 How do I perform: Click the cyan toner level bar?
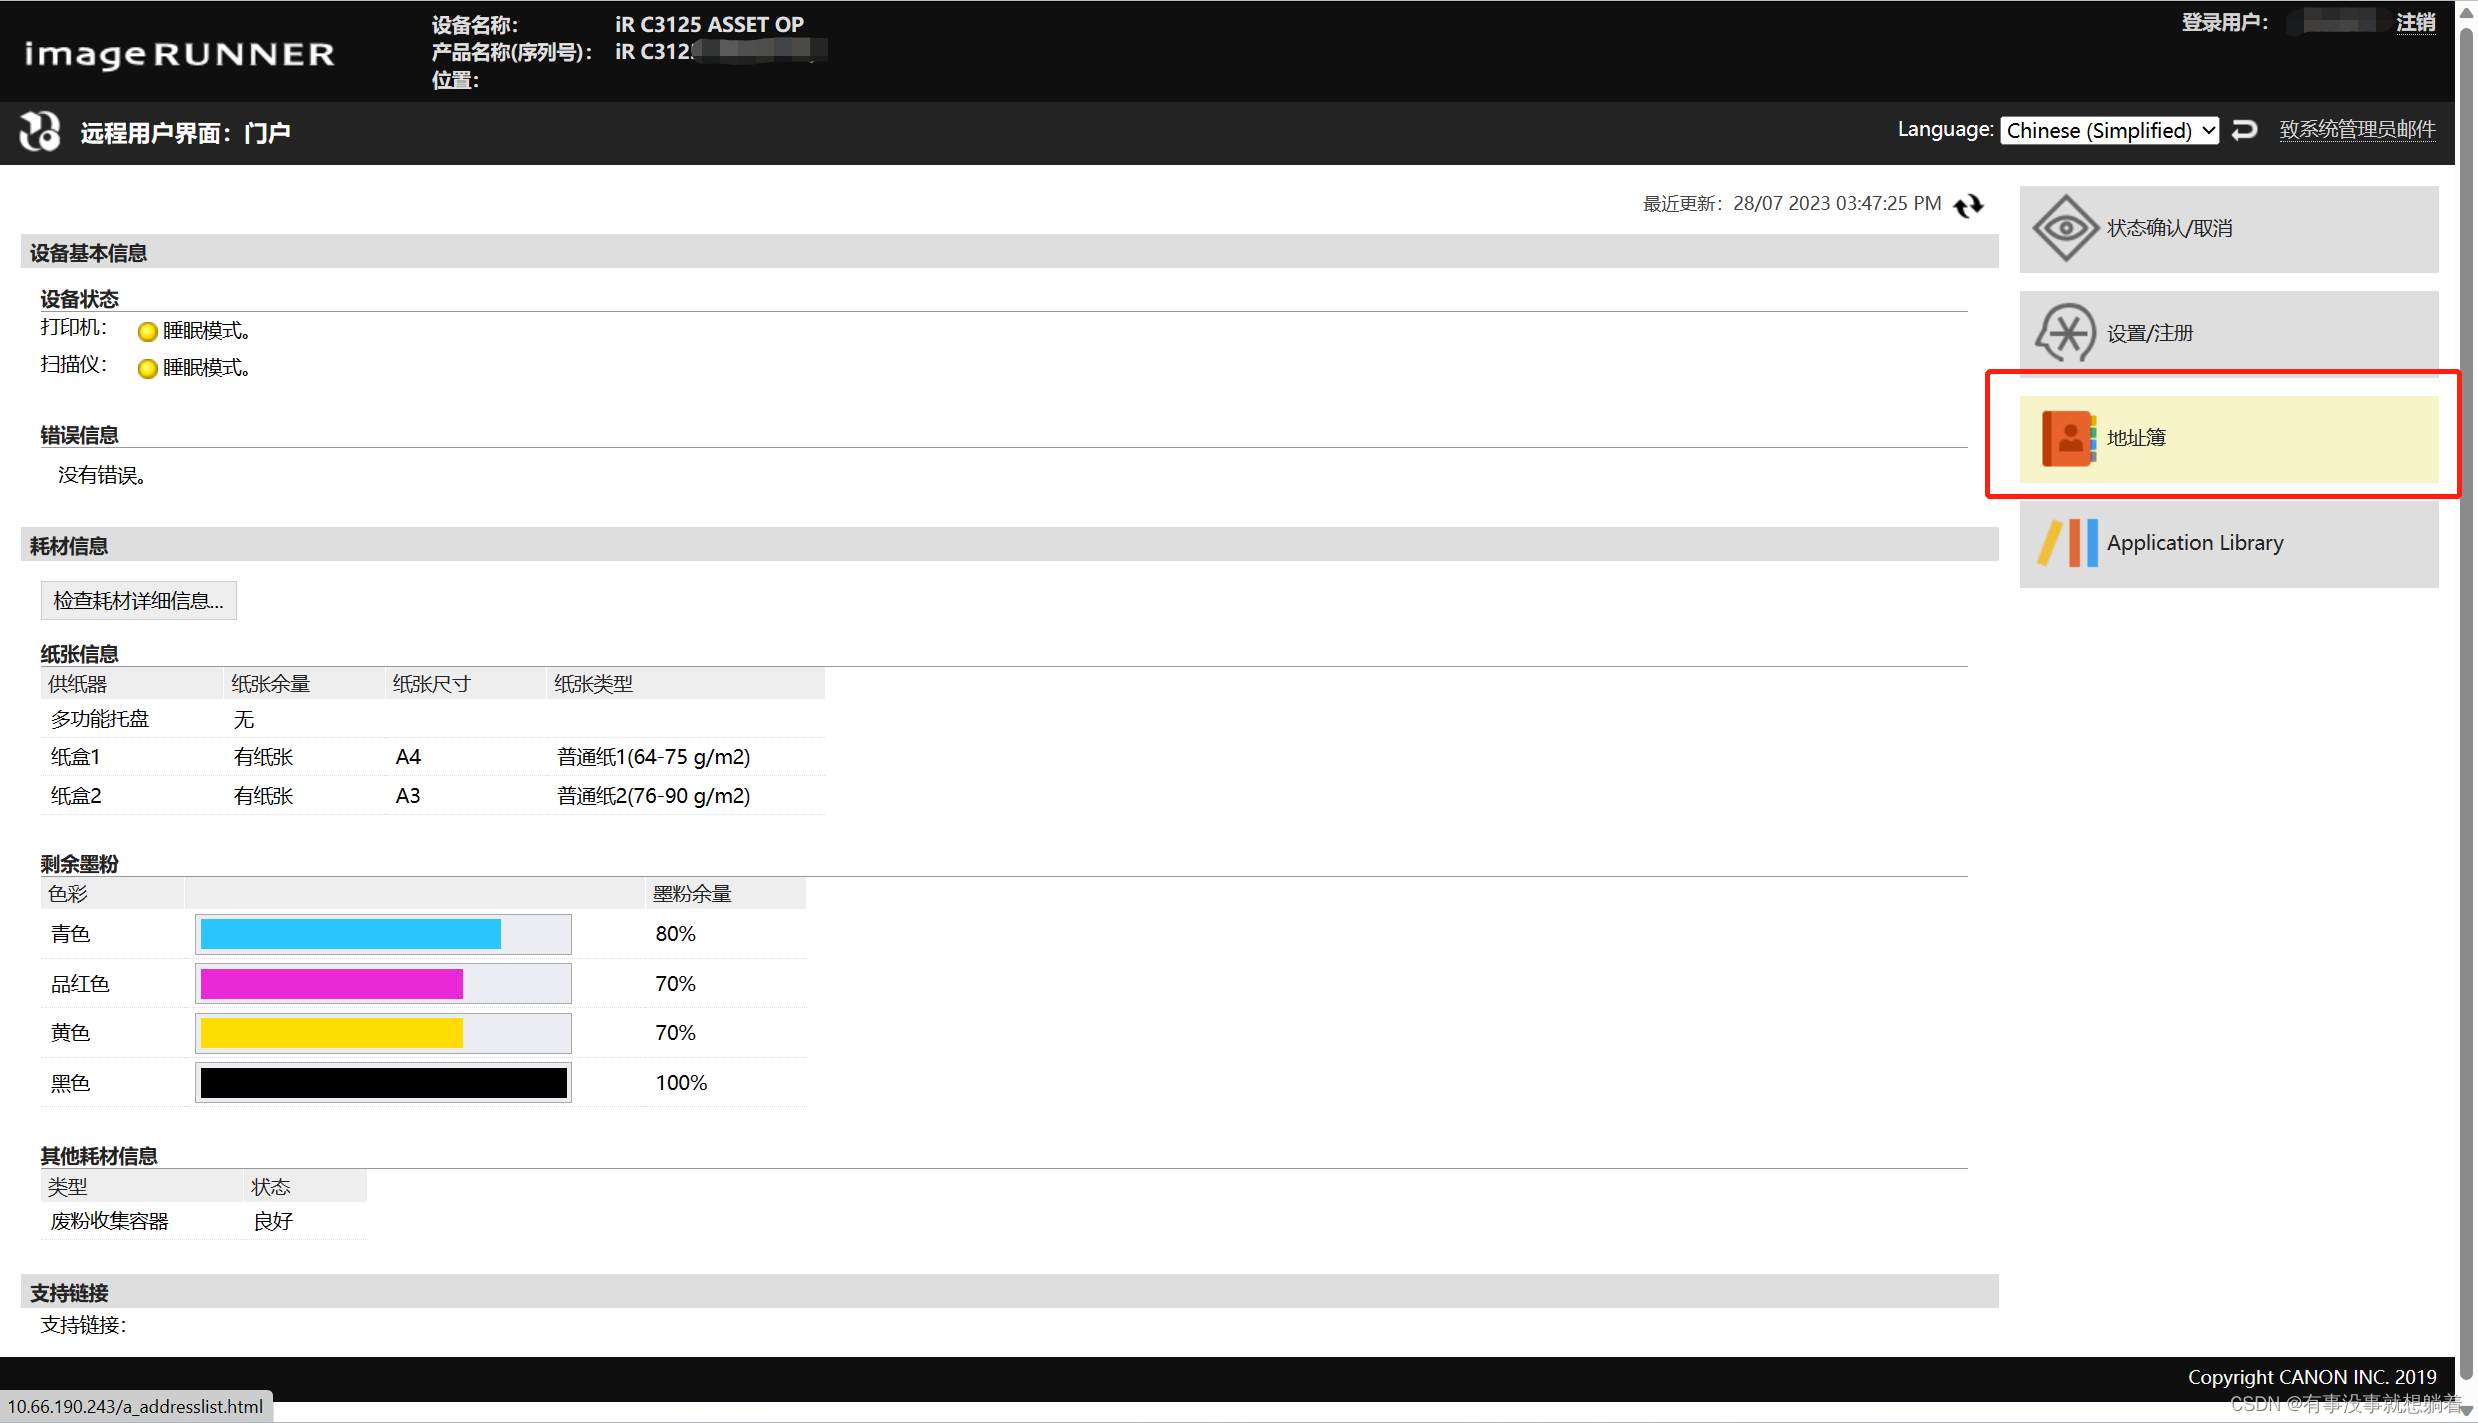click(x=350, y=934)
